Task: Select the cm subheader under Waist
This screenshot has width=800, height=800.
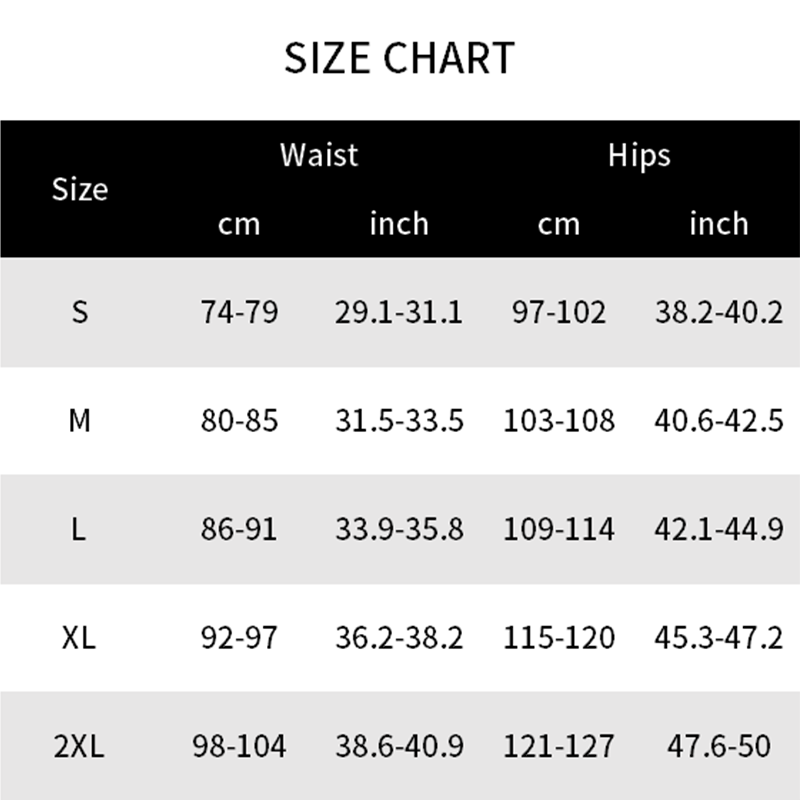Action: tap(239, 223)
